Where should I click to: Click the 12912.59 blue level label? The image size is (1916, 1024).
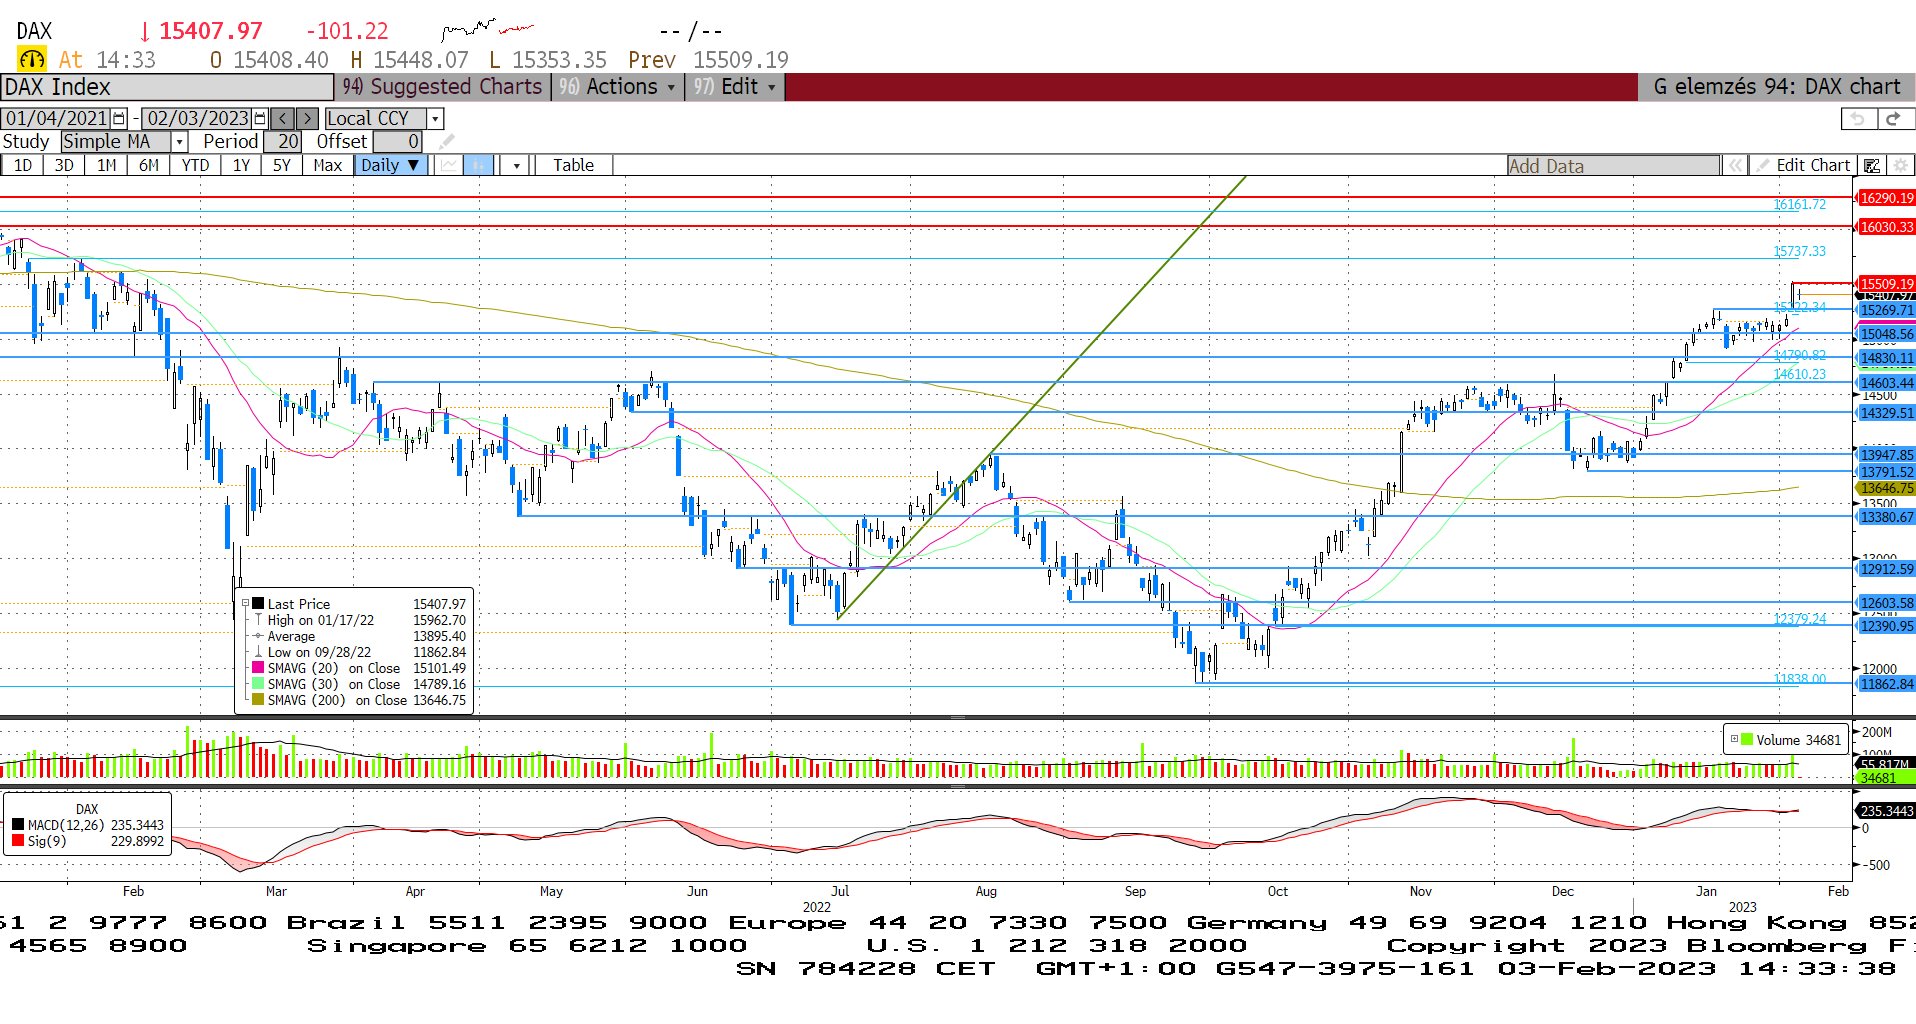pos(1886,569)
